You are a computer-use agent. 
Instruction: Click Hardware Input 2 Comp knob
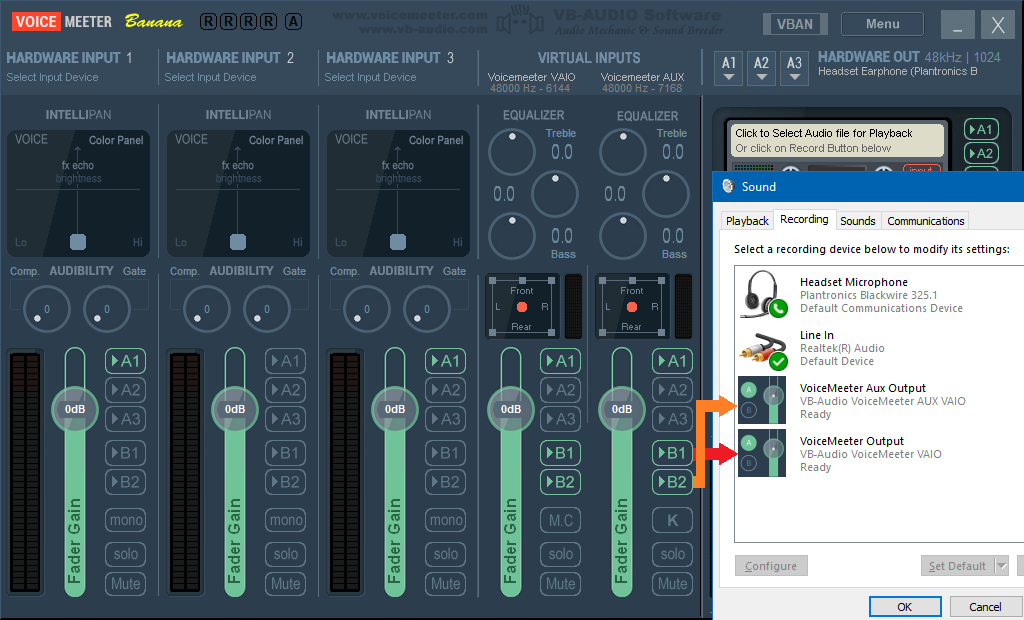click(x=206, y=309)
